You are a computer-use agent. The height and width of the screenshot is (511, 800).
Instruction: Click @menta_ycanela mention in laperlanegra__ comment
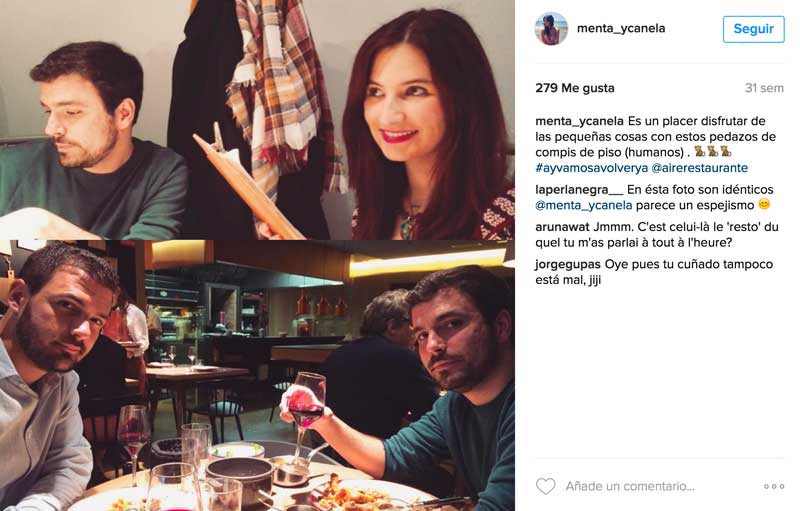tap(584, 206)
